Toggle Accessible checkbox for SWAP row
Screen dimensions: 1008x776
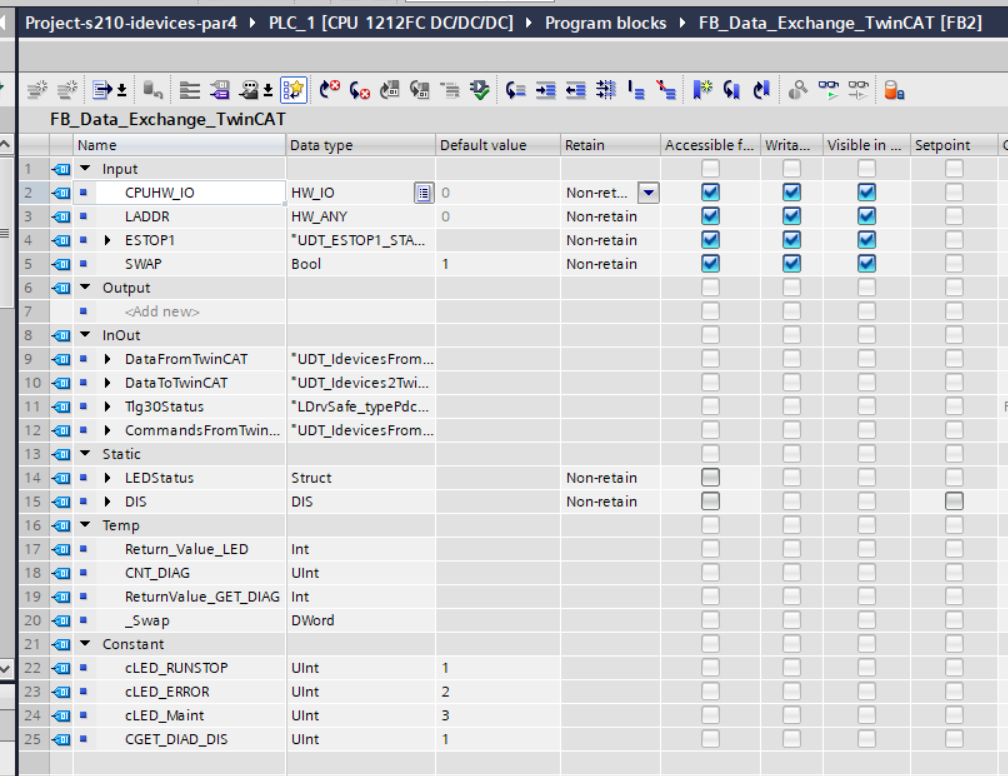[710, 264]
